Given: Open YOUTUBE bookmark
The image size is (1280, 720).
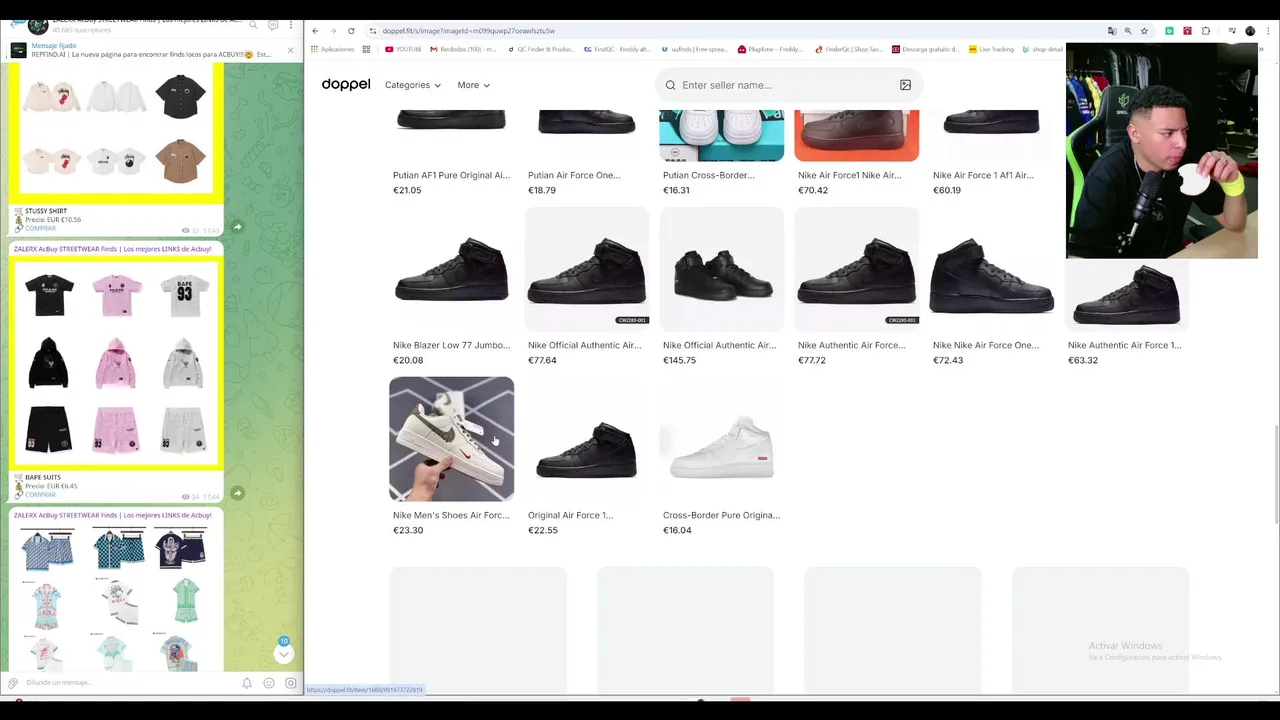Looking at the screenshot, I should coord(403,49).
